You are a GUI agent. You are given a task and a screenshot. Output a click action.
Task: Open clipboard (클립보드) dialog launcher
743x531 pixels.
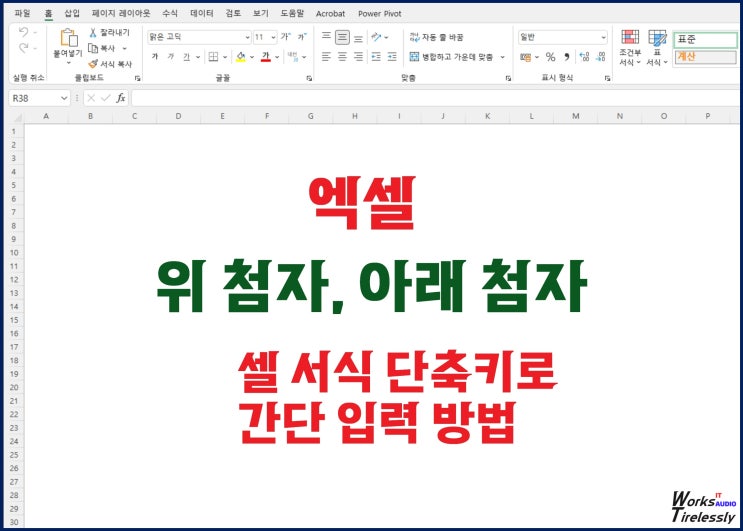(x=137, y=78)
